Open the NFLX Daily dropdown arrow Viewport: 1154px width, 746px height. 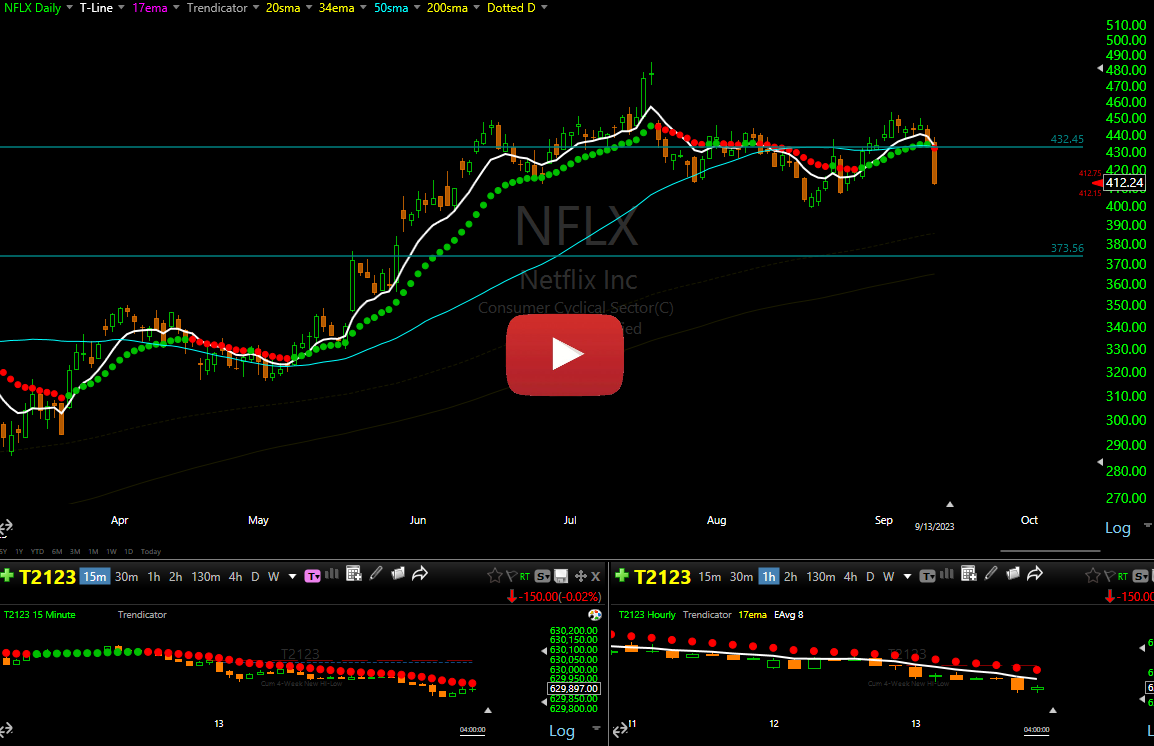click(69, 7)
